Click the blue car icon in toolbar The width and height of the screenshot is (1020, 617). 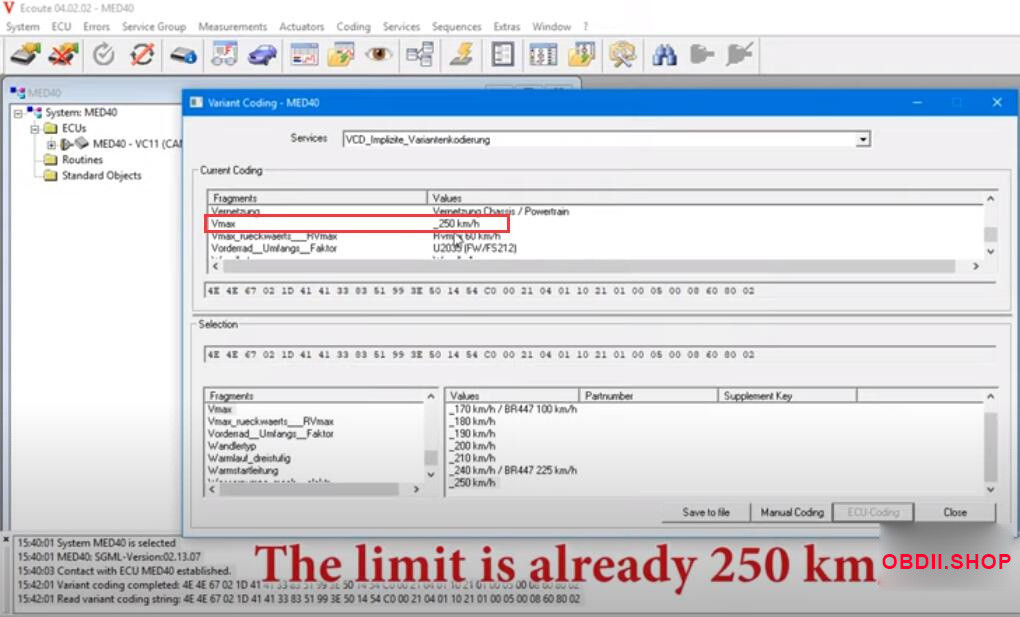262,55
